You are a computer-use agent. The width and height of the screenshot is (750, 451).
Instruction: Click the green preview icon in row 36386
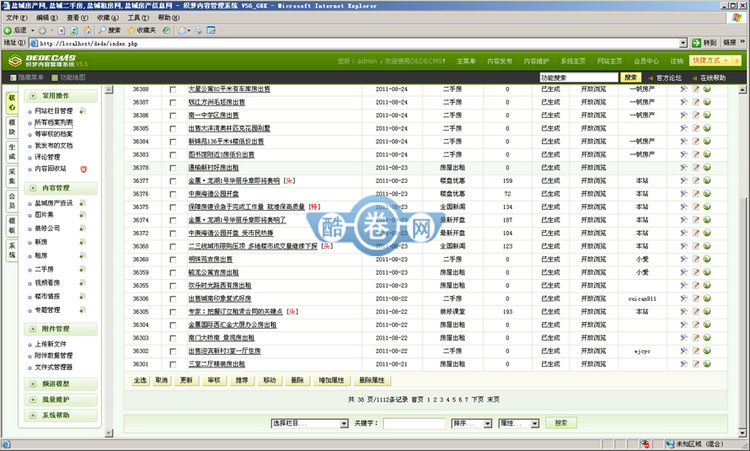click(x=707, y=115)
